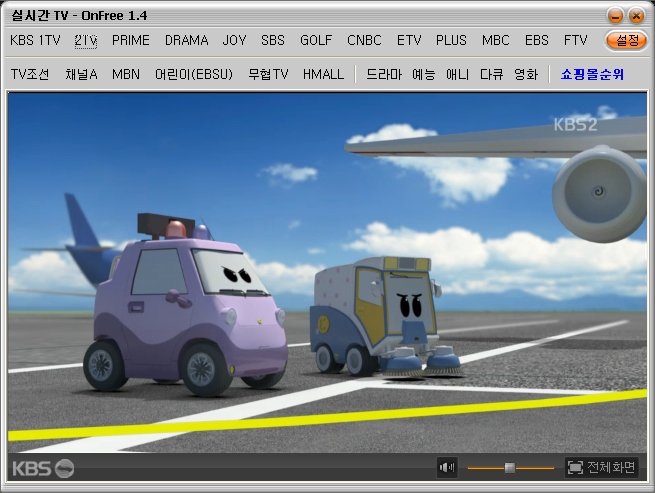Open the MBN channel
655x493 pixels.
pyautogui.click(x=126, y=74)
